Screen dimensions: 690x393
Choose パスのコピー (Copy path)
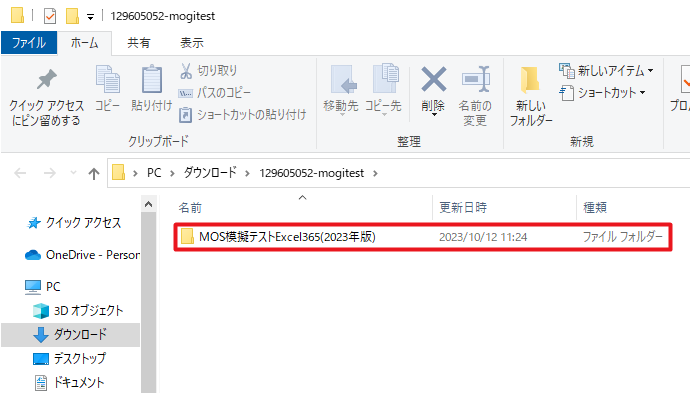tap(215, 92)
